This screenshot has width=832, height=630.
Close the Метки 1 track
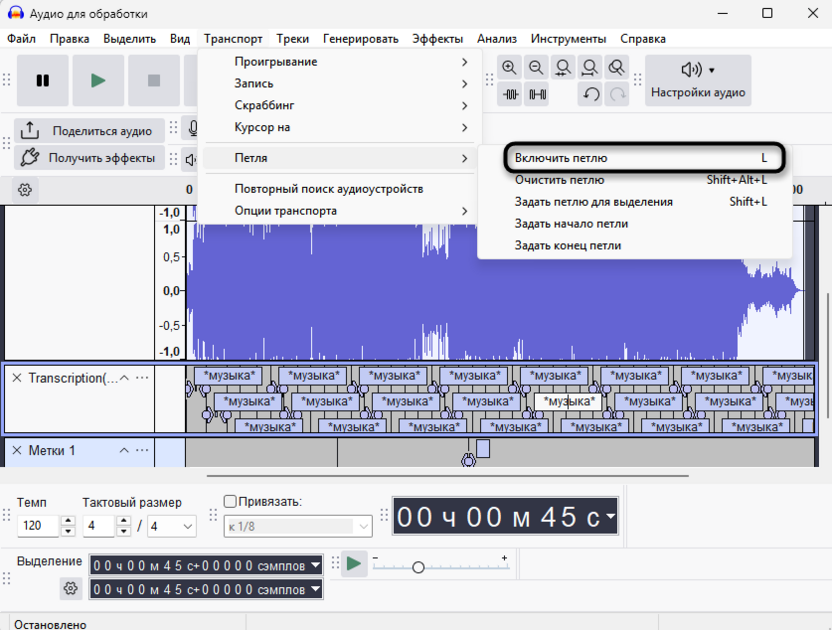[x=17, y=451]
